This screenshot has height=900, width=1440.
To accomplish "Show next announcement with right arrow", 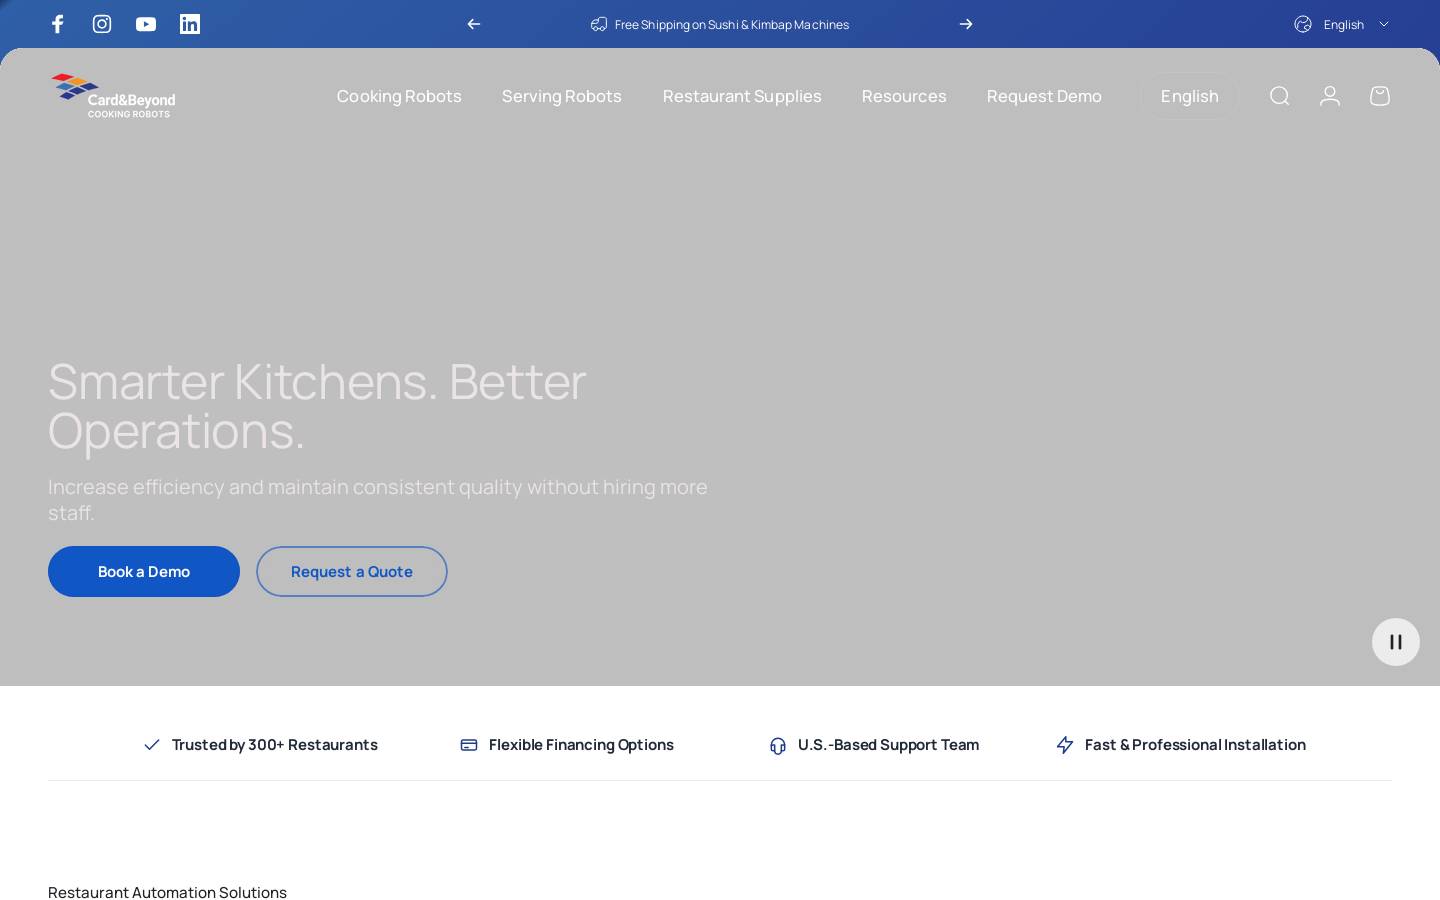I will click(x=966, y=24).
